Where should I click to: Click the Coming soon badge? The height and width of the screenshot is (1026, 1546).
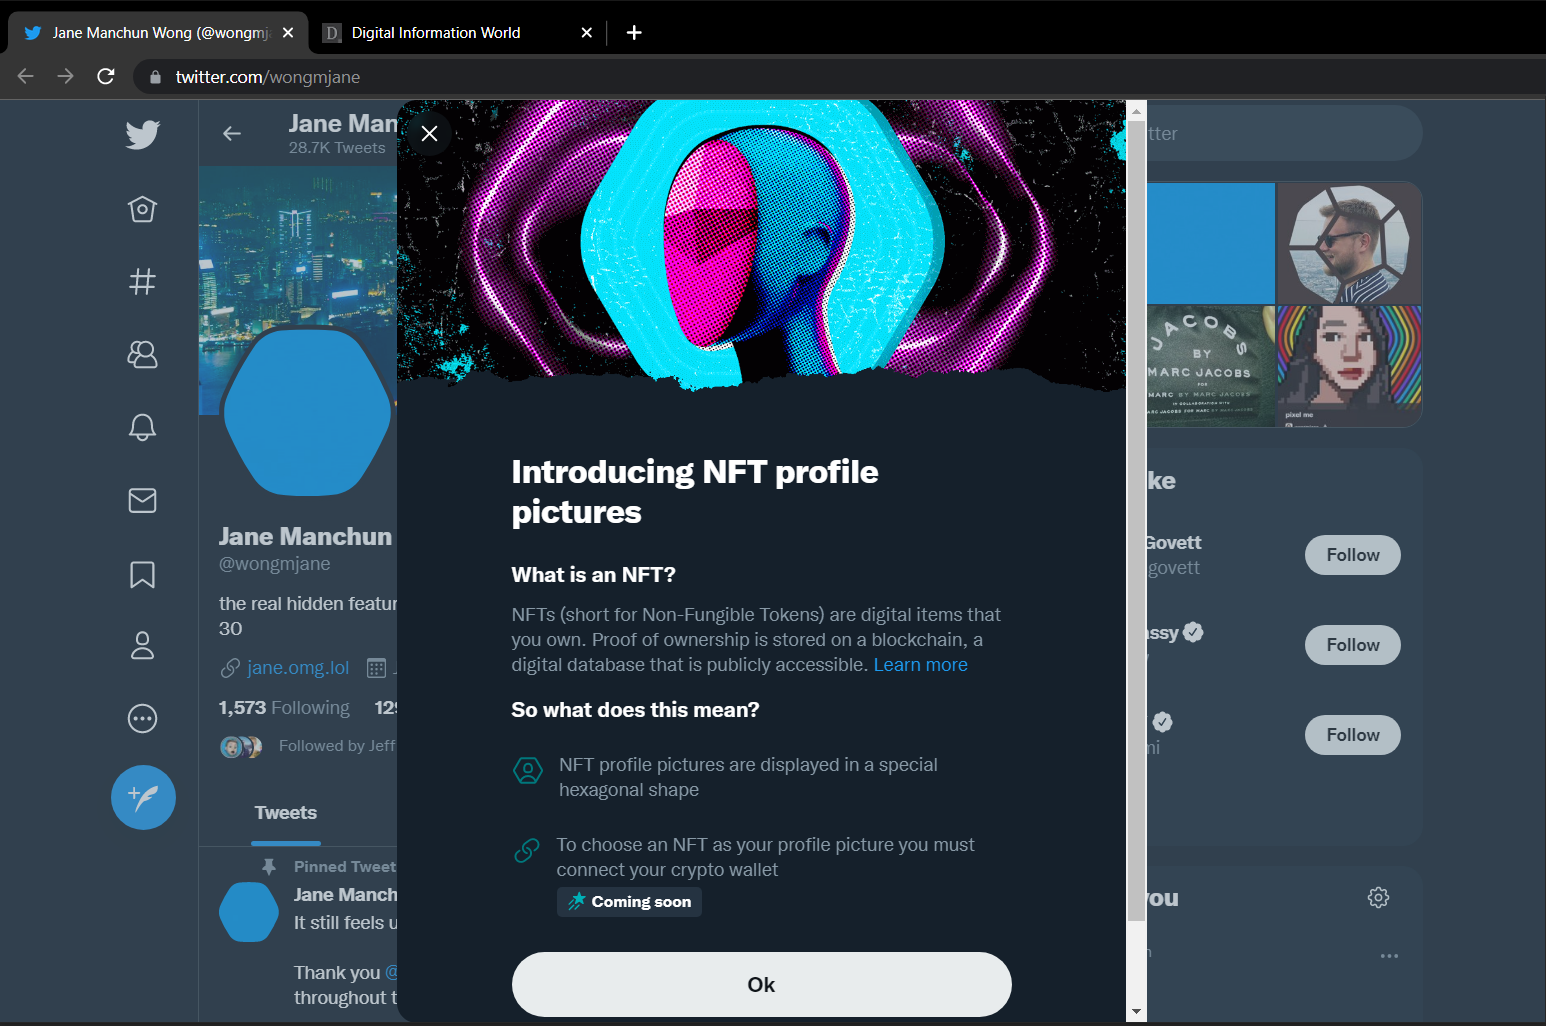pos(629,902)
